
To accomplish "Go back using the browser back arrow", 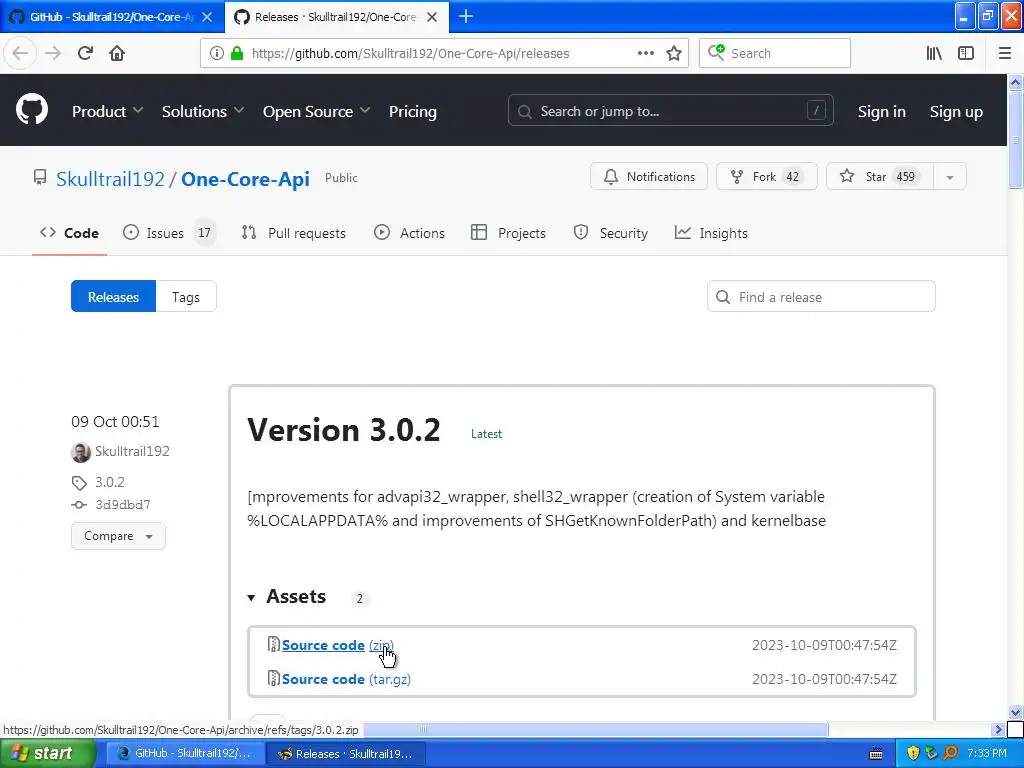I will (x=20, y=54).
